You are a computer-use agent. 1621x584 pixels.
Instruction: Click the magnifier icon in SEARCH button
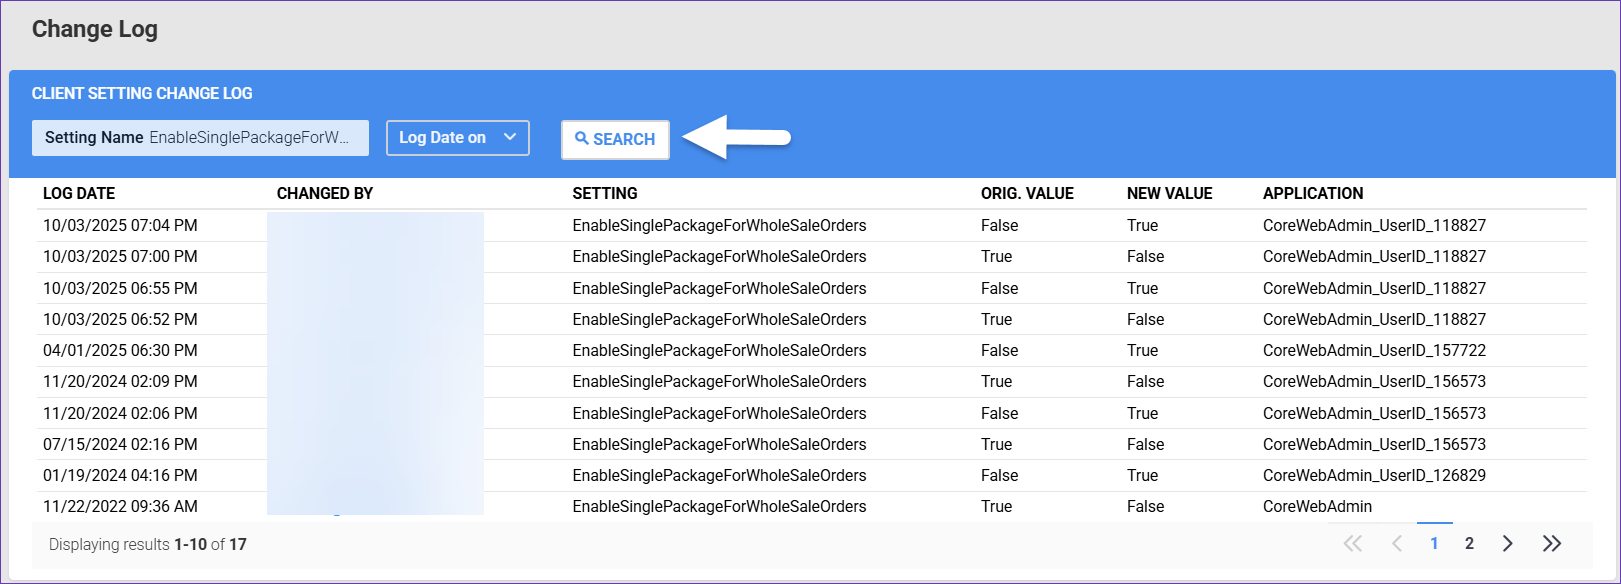pos(582,139)
